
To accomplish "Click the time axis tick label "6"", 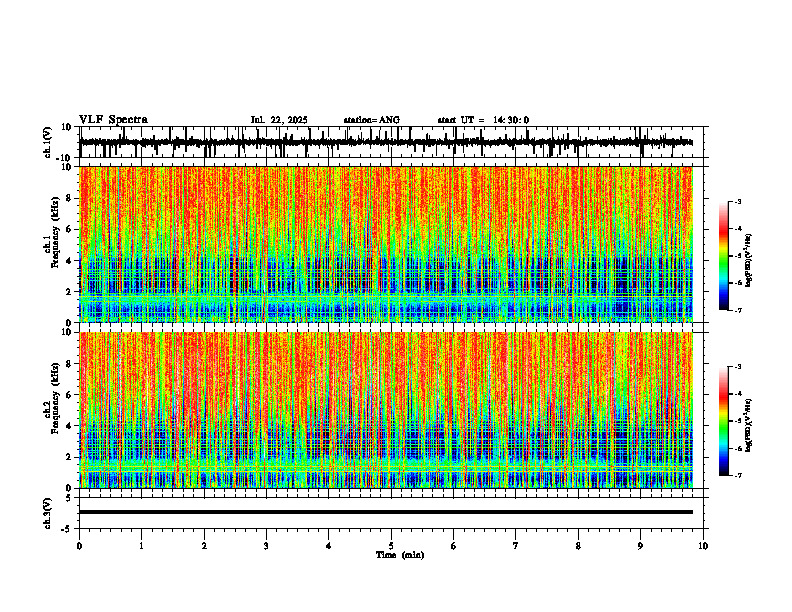I will (x=454, y=546).
